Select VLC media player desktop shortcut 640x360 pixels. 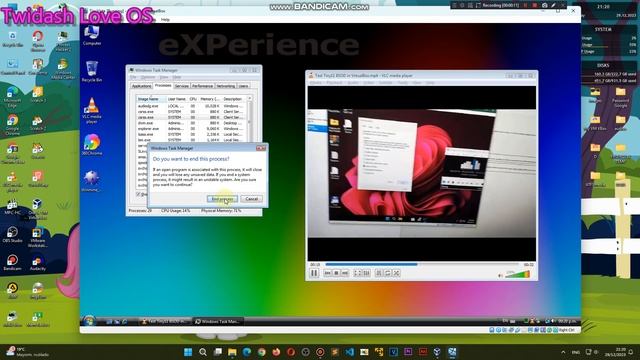pyautogui.click(x=91, y=110)
